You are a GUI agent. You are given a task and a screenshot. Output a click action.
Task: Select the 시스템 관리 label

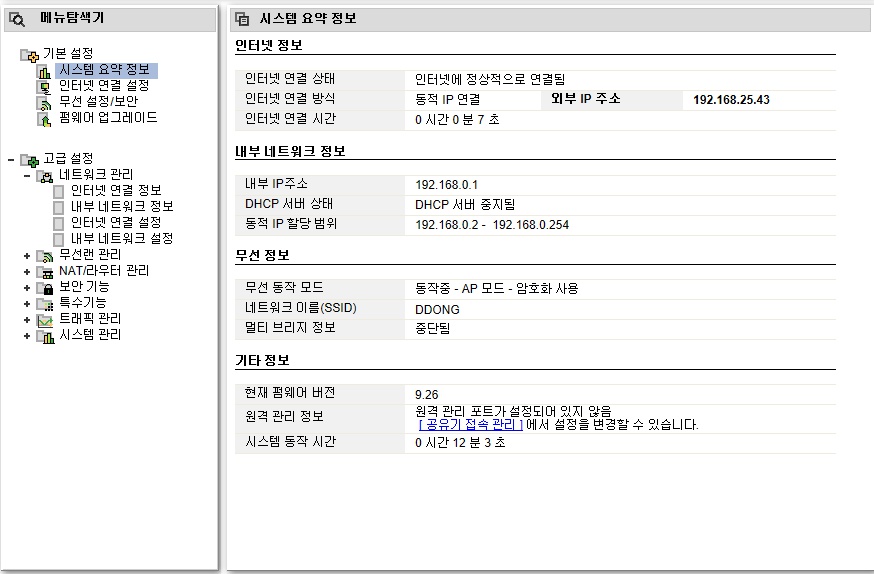(x=90, y=335)
